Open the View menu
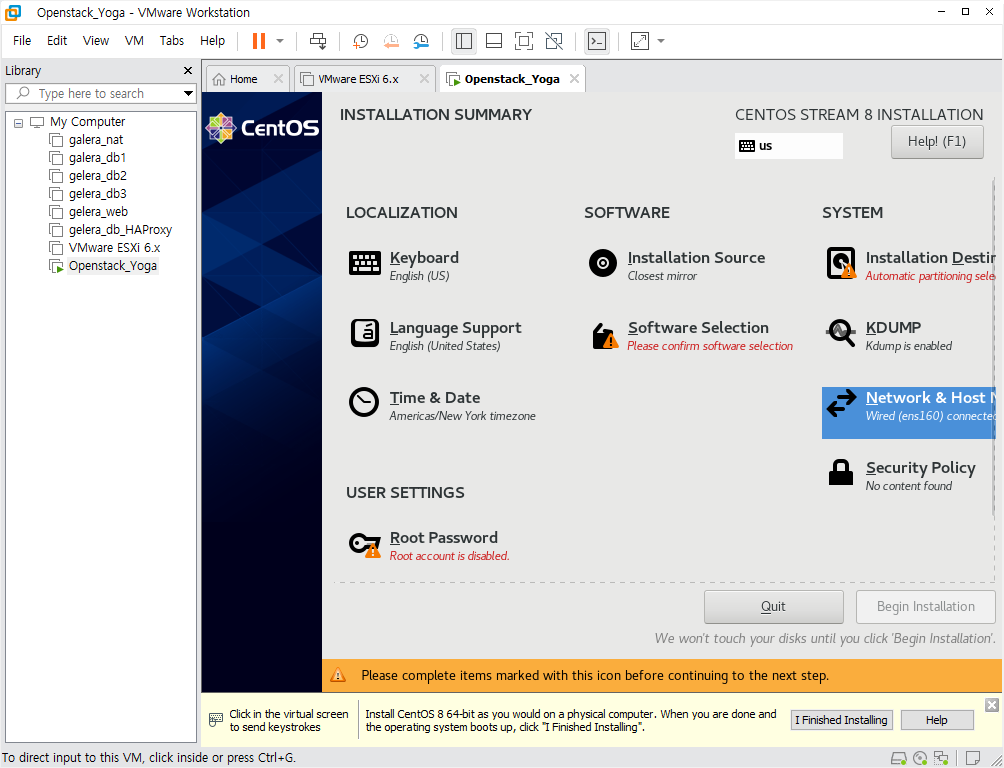 [95, 40]
